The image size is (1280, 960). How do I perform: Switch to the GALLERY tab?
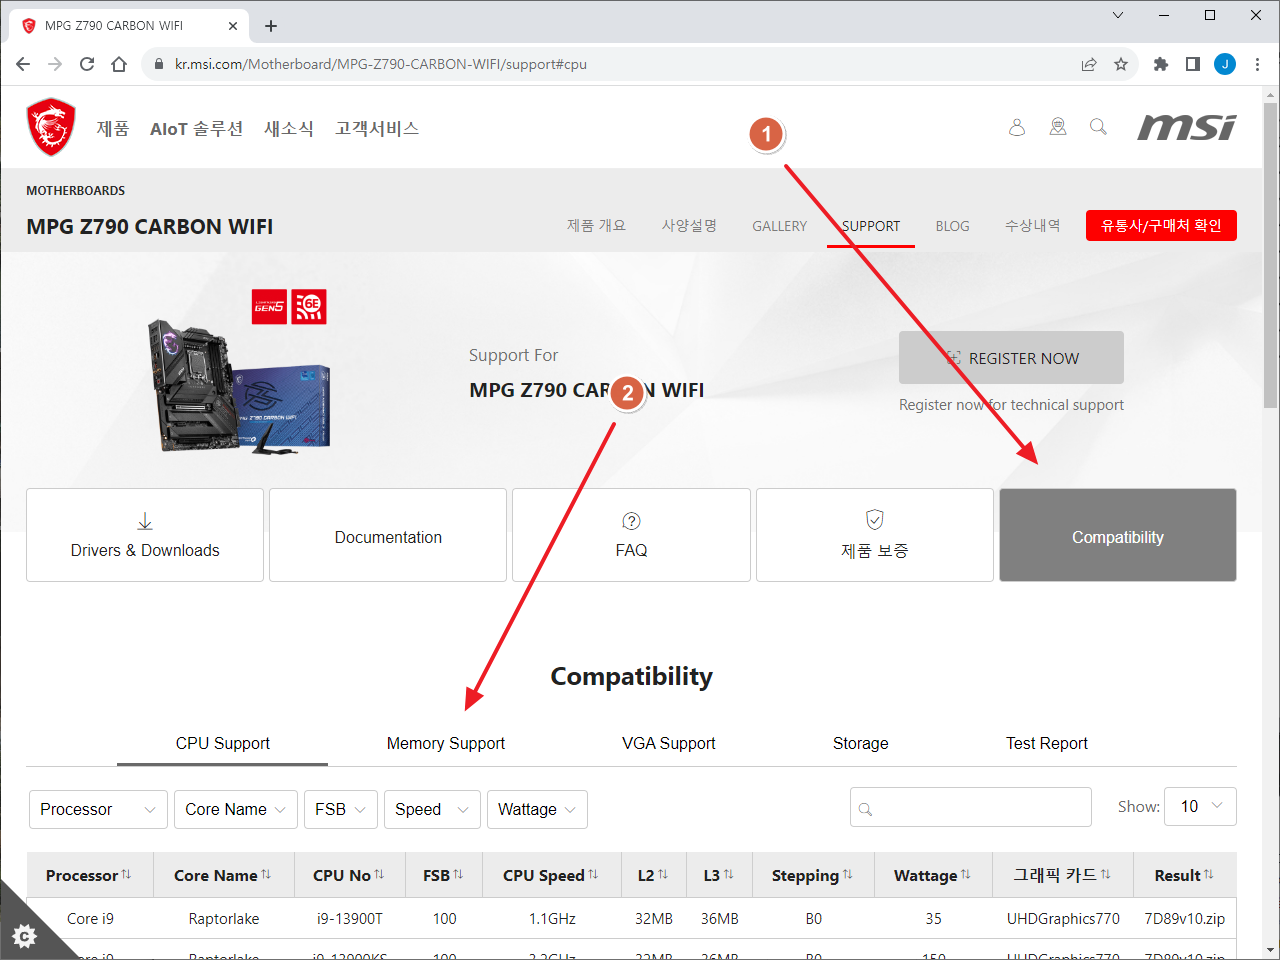pos(780,226)
